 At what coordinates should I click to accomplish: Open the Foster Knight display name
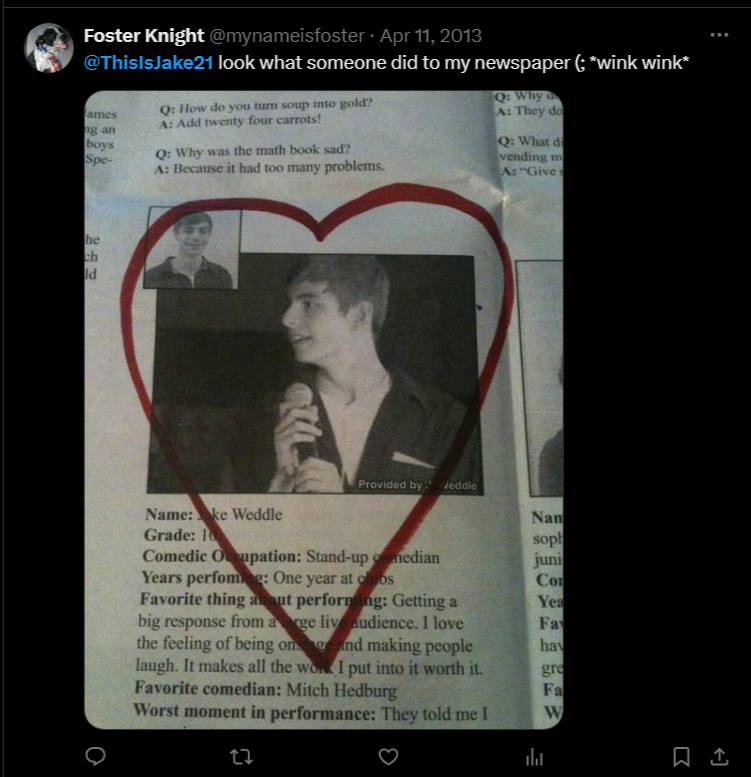[144, 36]
